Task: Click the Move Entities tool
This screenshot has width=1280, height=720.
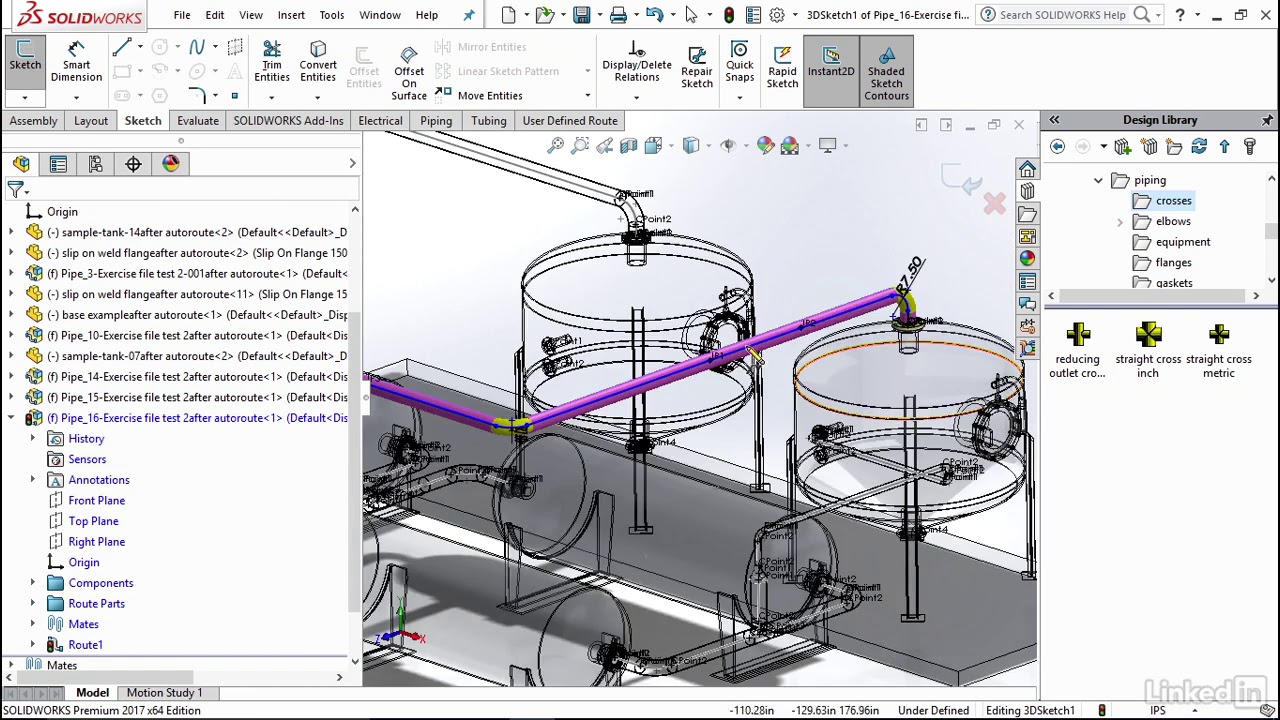Action: pos(478,95)
